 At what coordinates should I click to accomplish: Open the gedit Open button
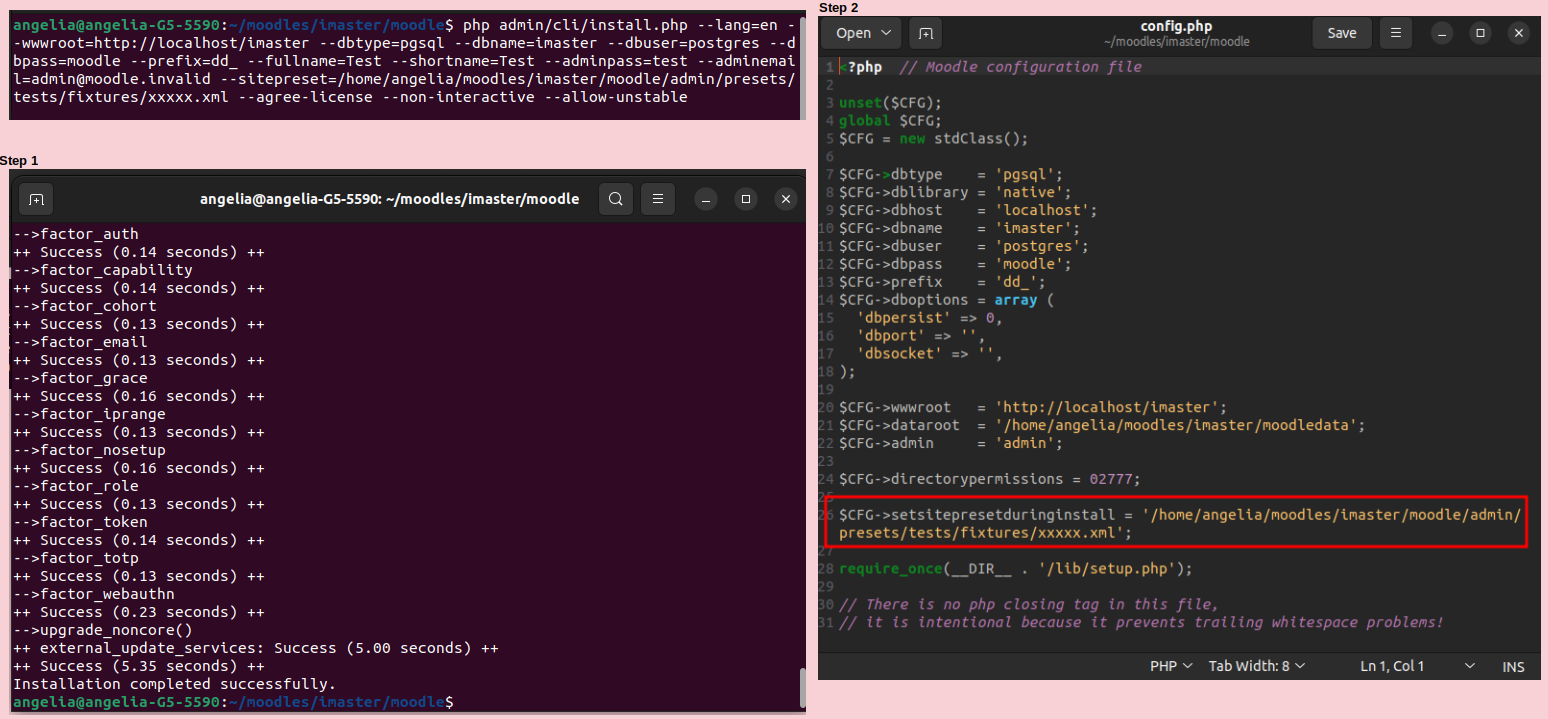(861, 33)
